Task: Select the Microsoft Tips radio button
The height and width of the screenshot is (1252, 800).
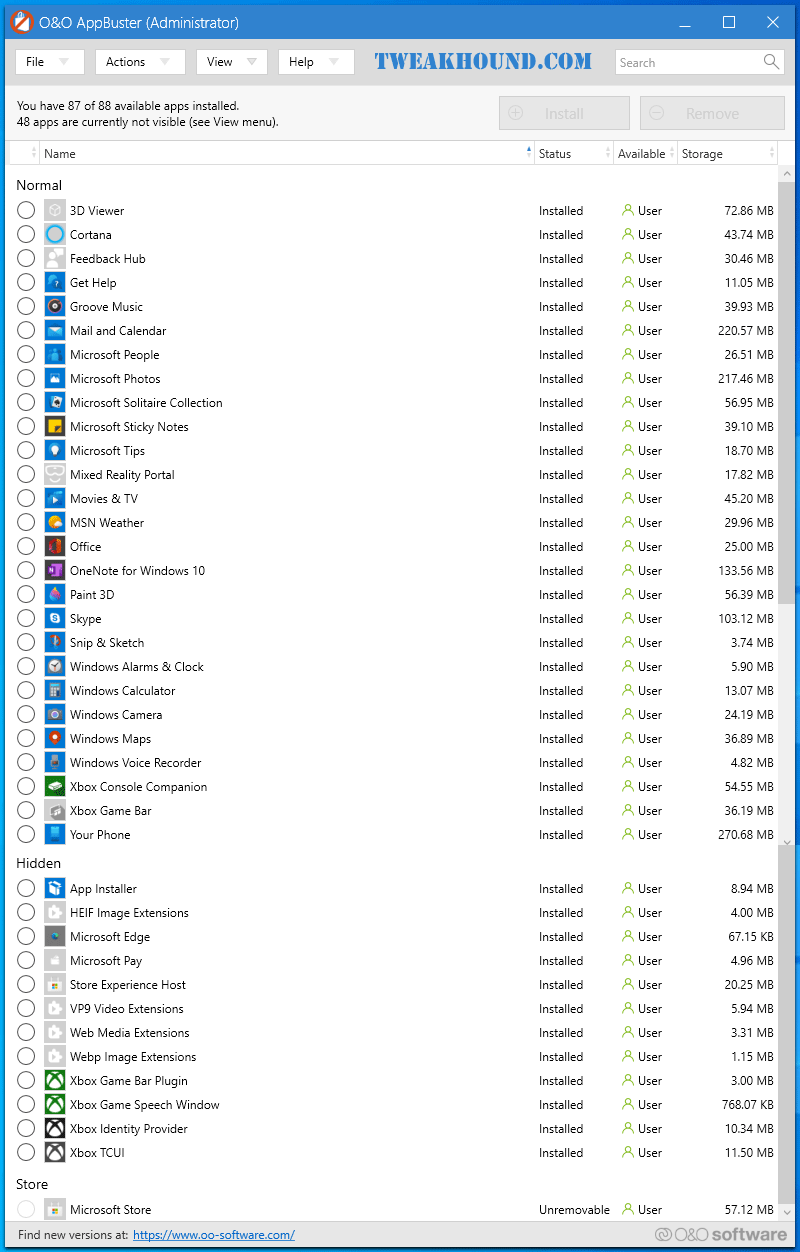Action: 26,451
